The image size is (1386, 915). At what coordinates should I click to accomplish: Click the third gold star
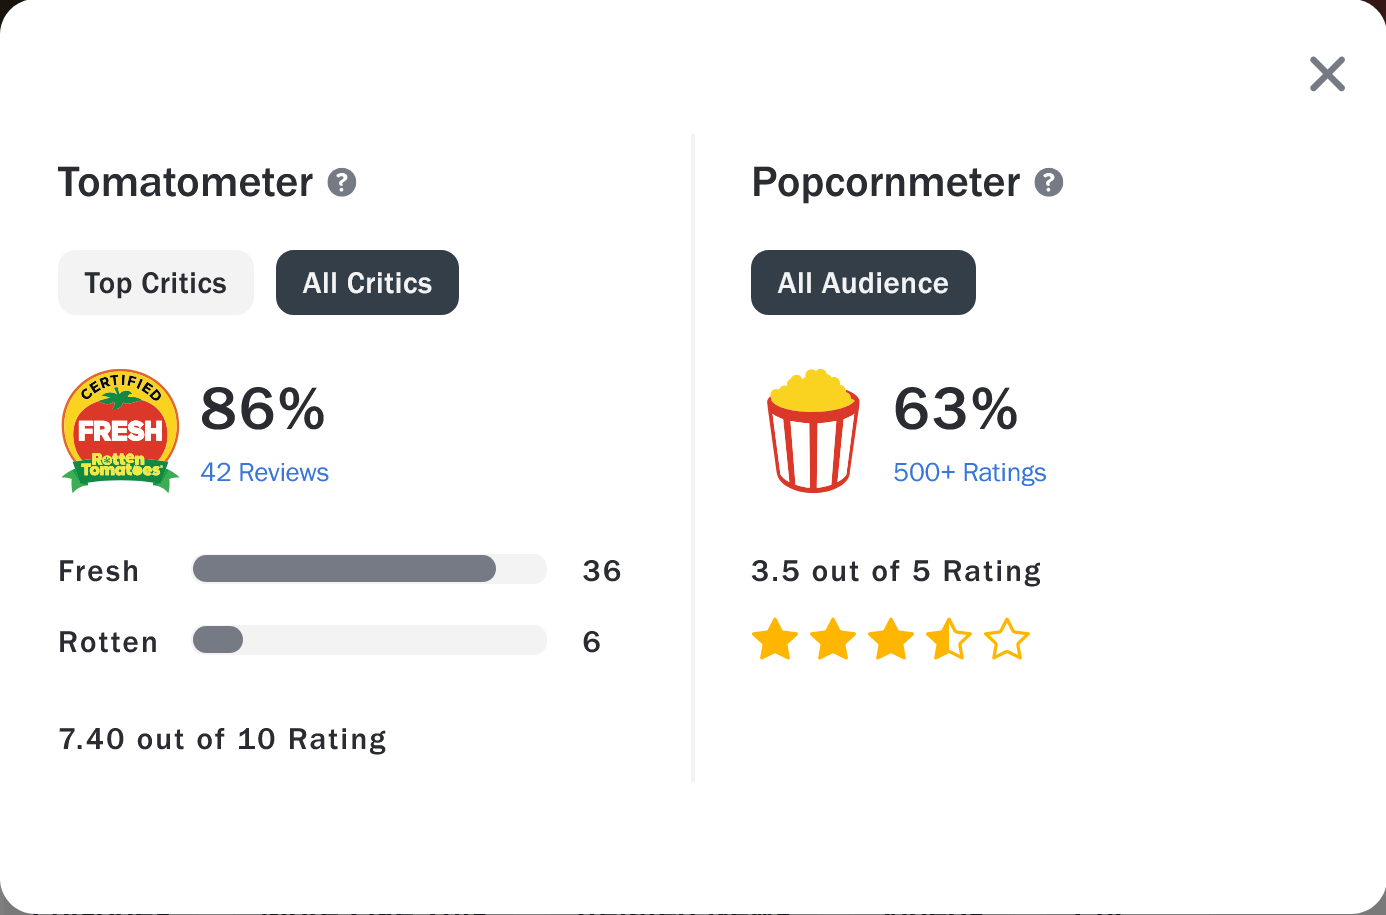point(891,640)
